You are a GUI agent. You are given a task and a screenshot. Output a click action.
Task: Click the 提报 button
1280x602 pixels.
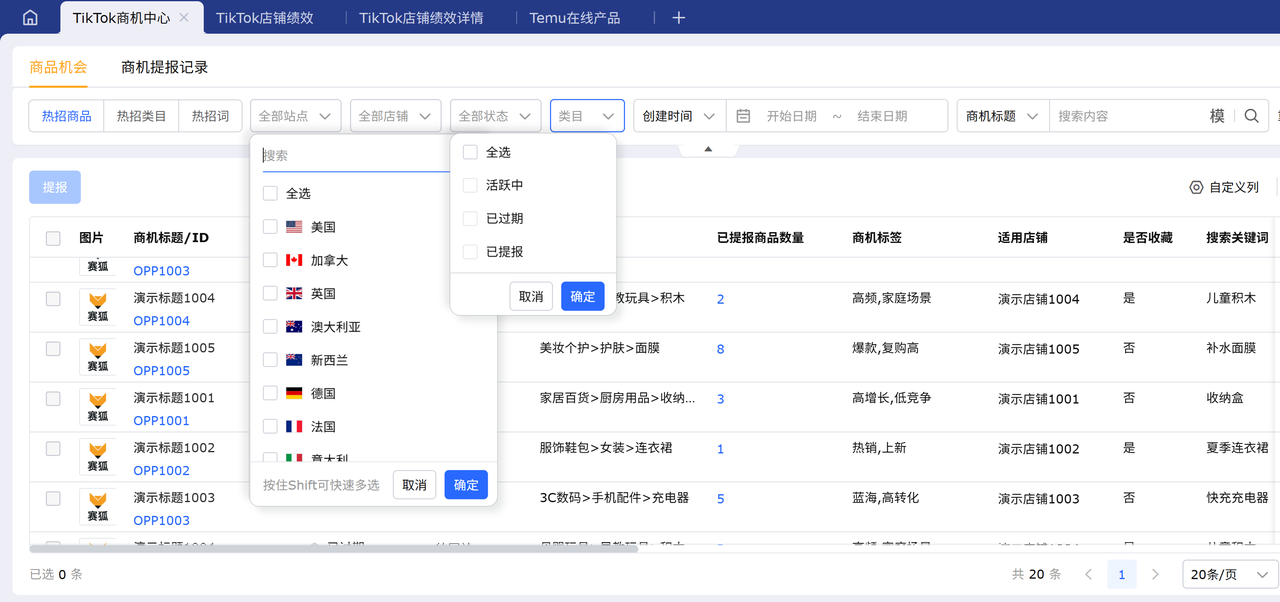click(x=55, y=187)
